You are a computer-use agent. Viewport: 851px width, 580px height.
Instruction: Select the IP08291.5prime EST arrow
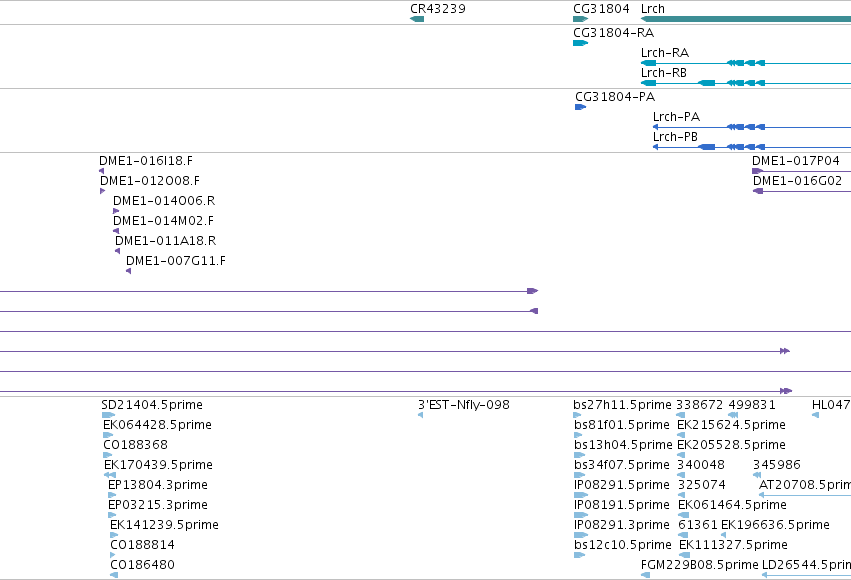[x=581, y=495]
